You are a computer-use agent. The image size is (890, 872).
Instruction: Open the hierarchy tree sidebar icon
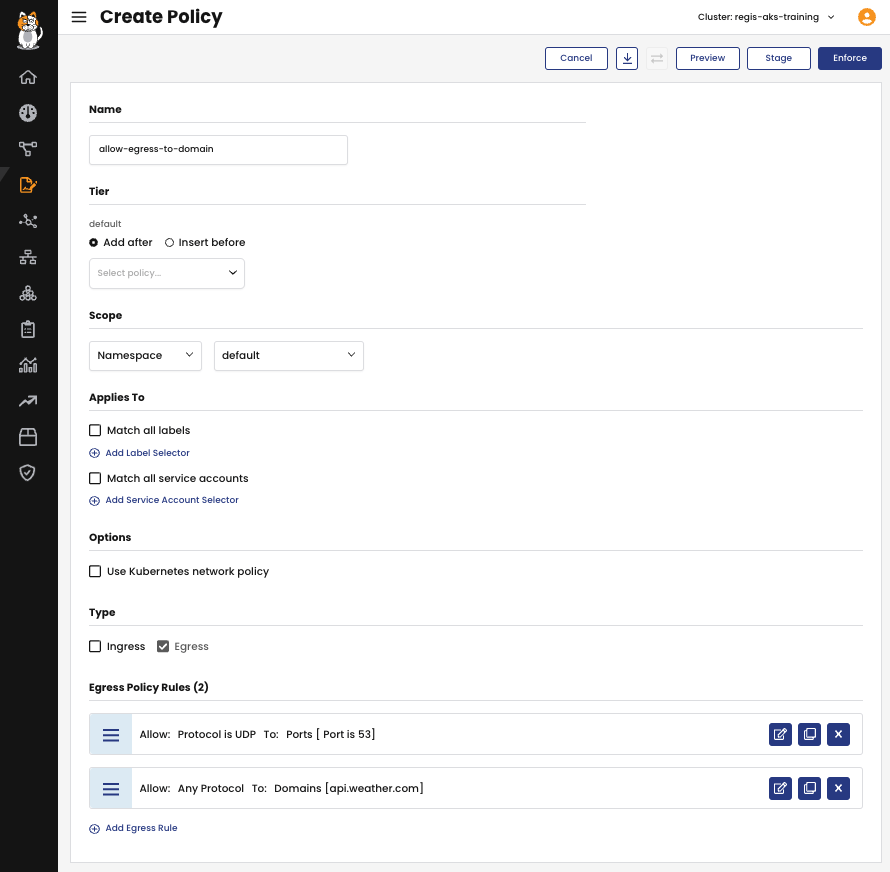(28, 257)
